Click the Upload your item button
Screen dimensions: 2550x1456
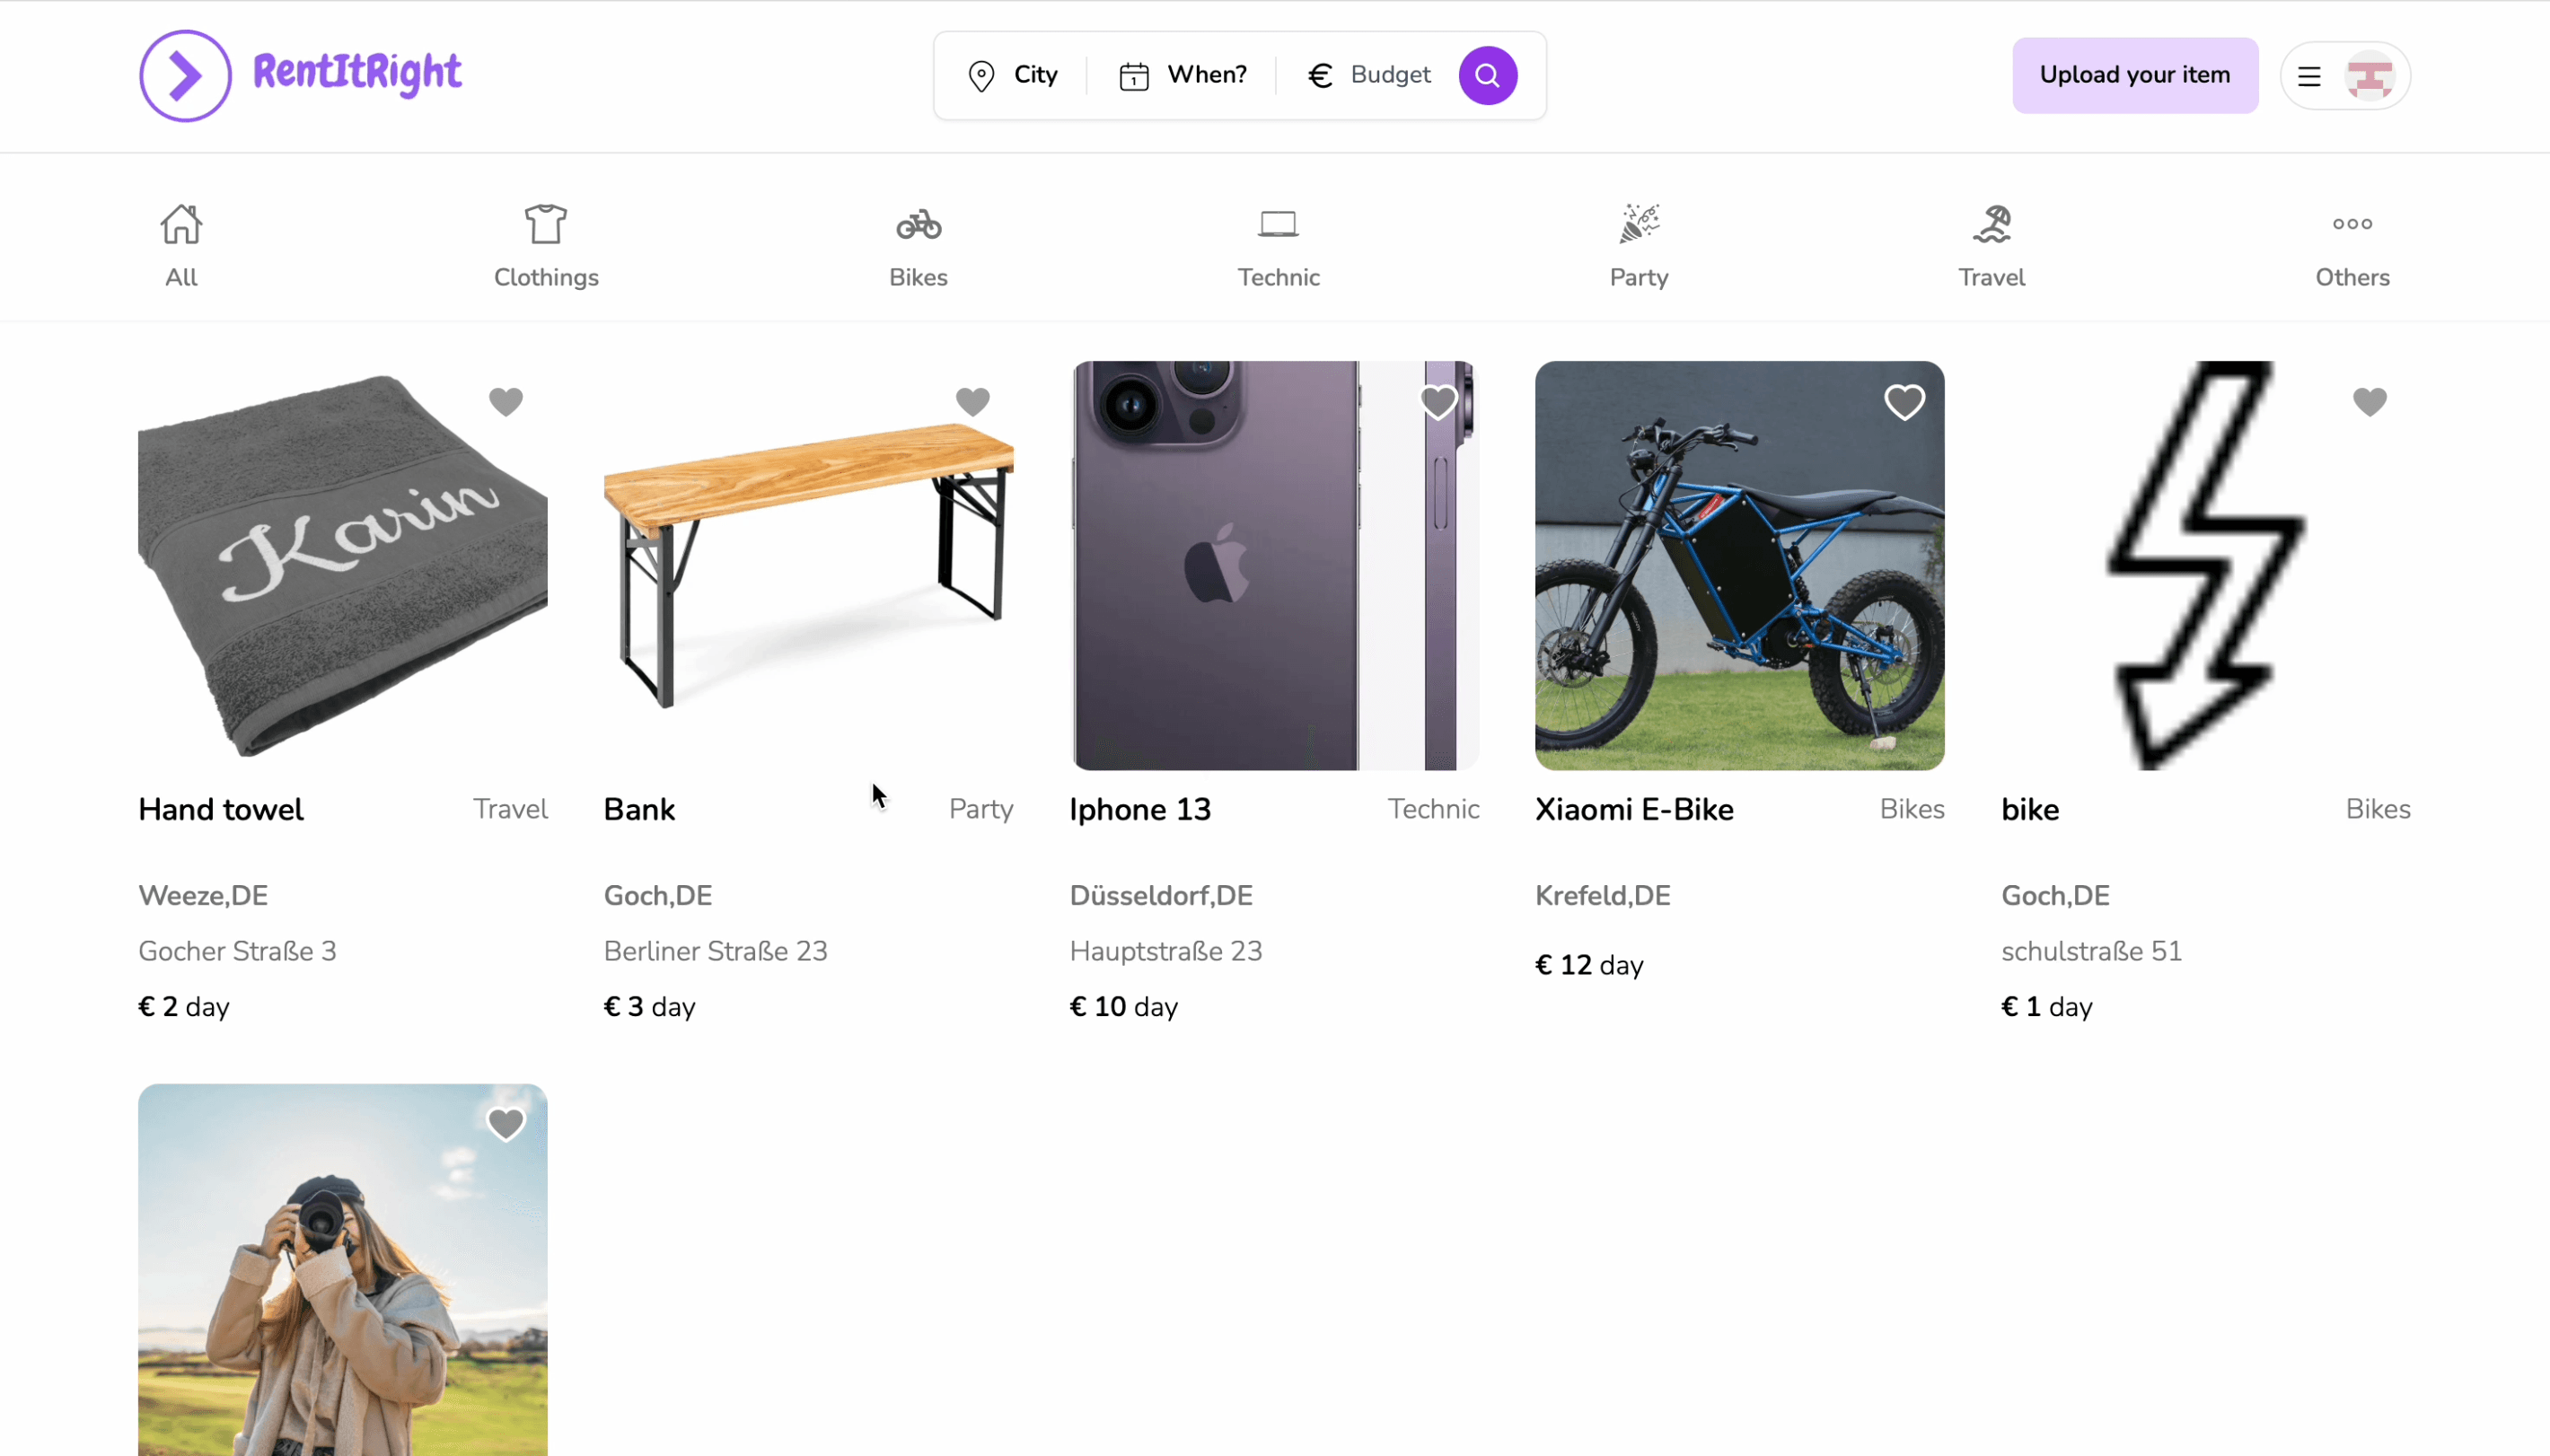pyautogui.click(x=2134, y=75)
